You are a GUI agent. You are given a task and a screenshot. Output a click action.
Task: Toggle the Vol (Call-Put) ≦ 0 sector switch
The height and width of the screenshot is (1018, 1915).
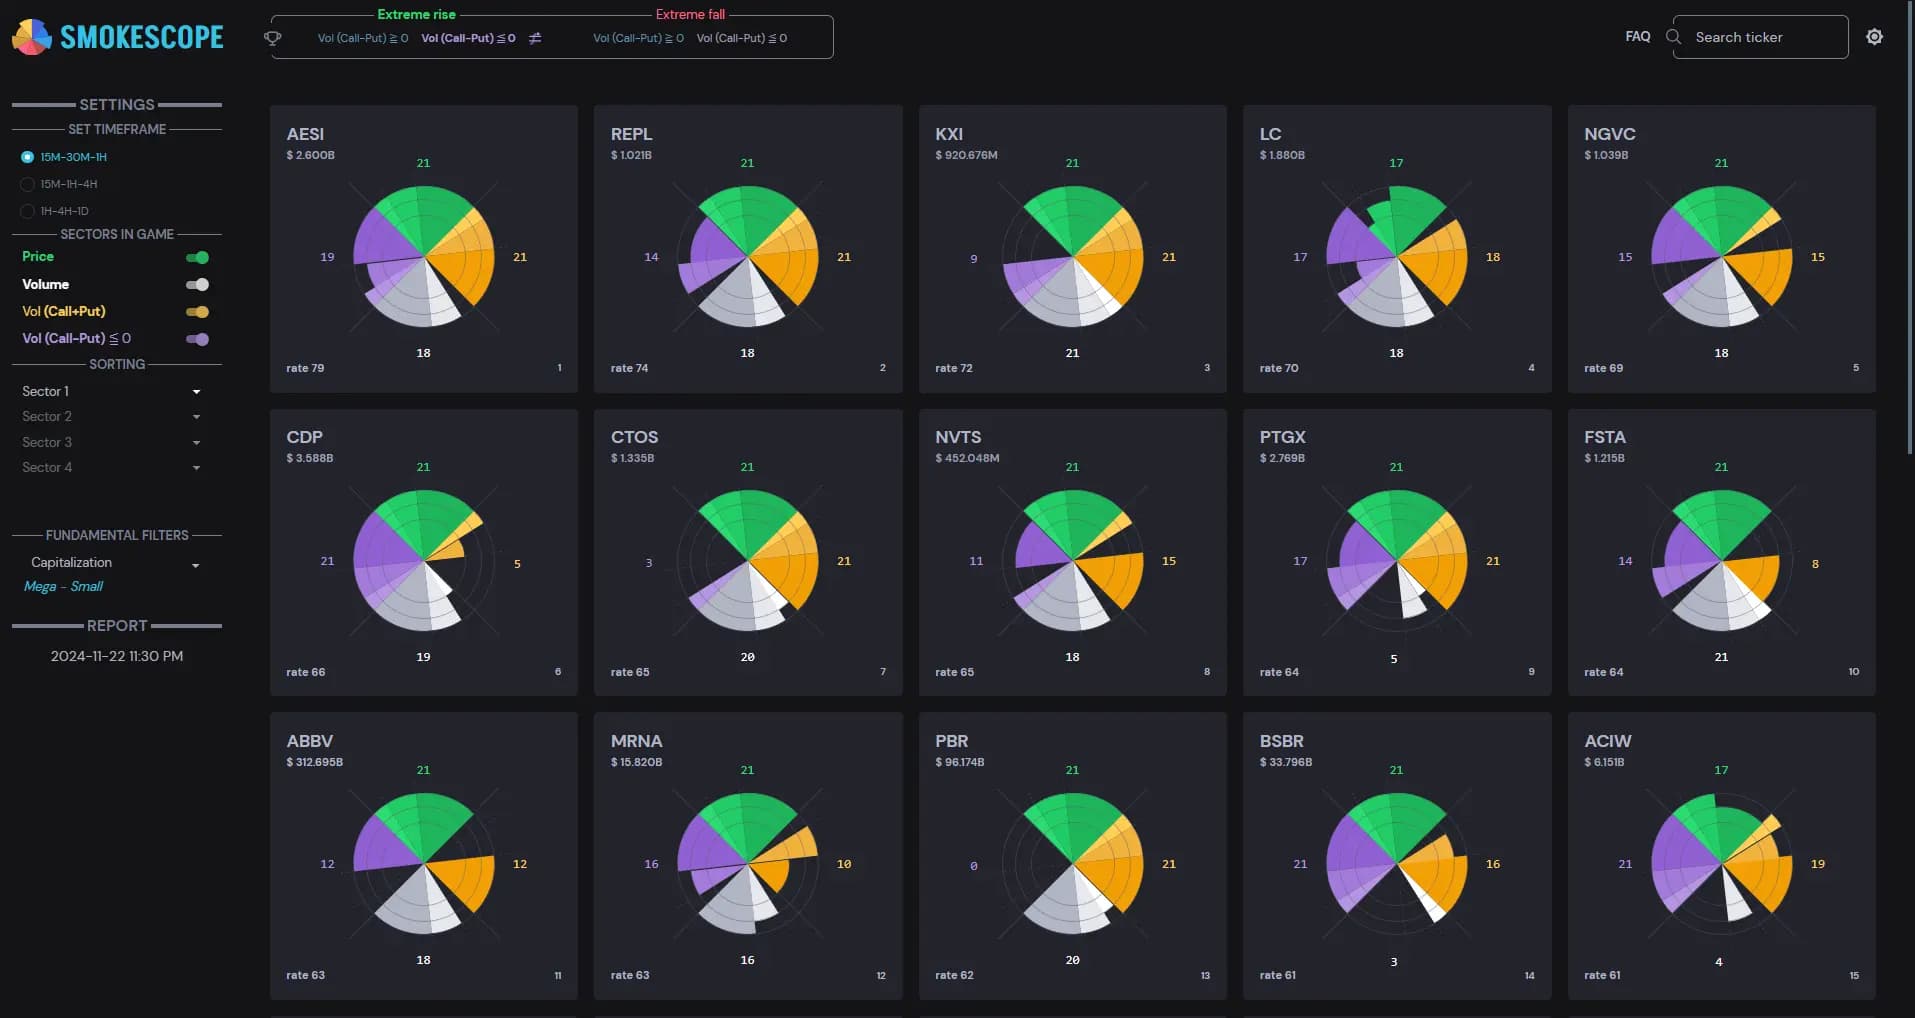(197, 339)
